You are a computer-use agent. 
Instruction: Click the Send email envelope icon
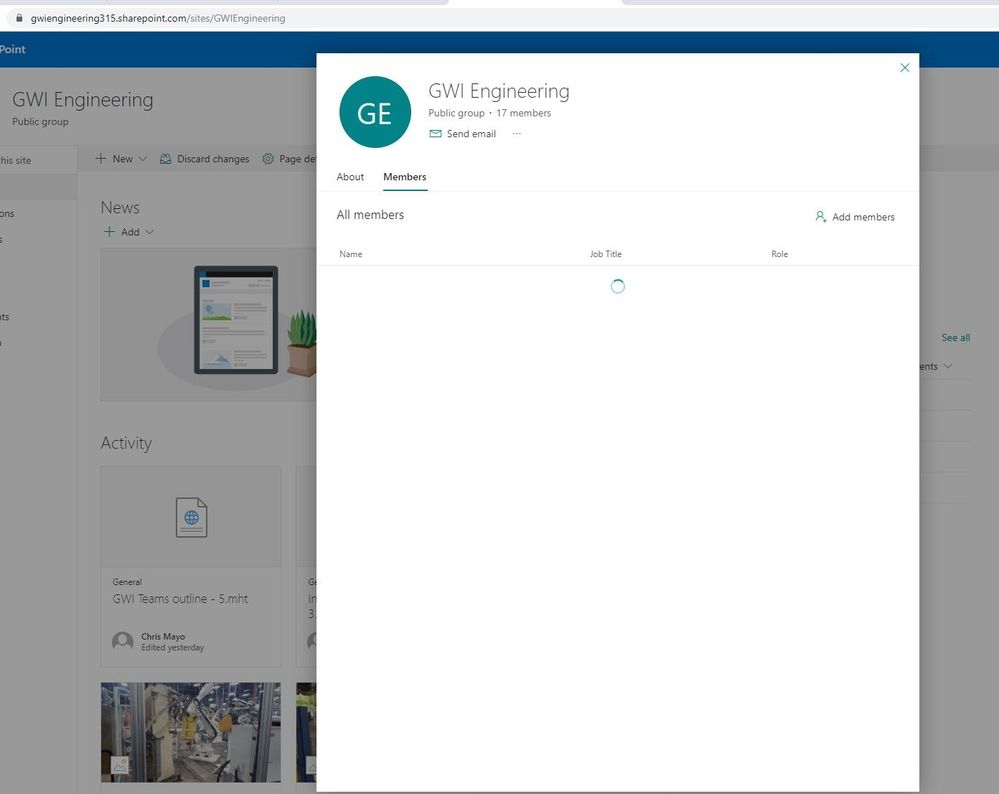[x=435, y=134]
